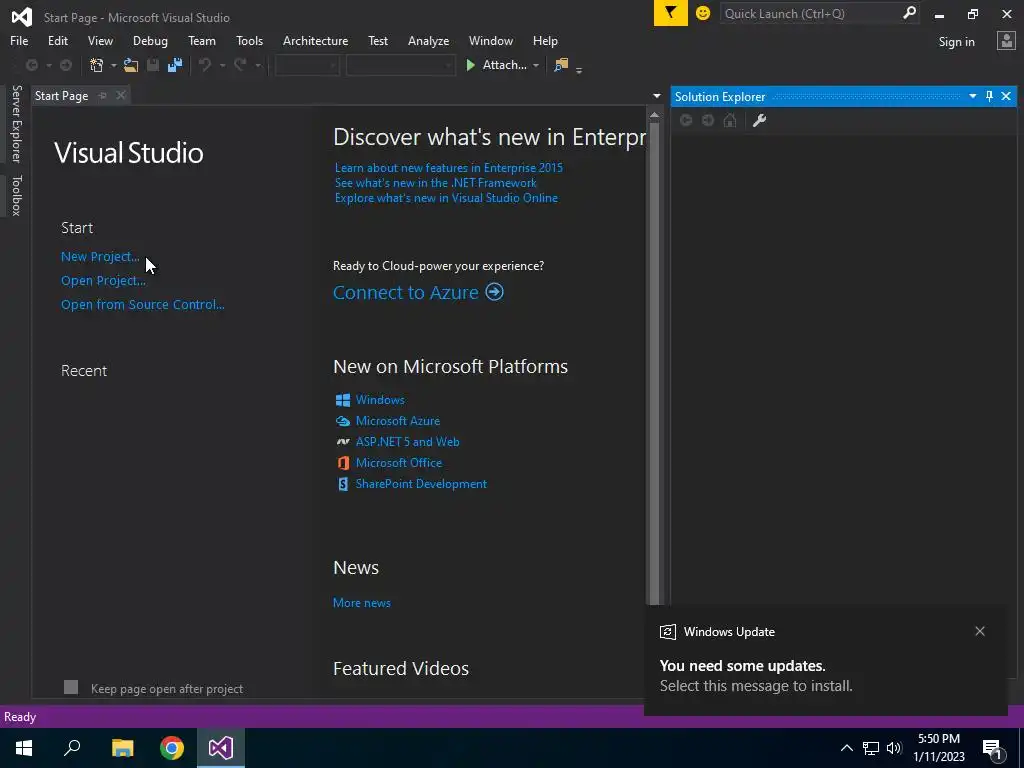Click the Redo toolbar icon
1024x768 pixels.
pos(240,65)
